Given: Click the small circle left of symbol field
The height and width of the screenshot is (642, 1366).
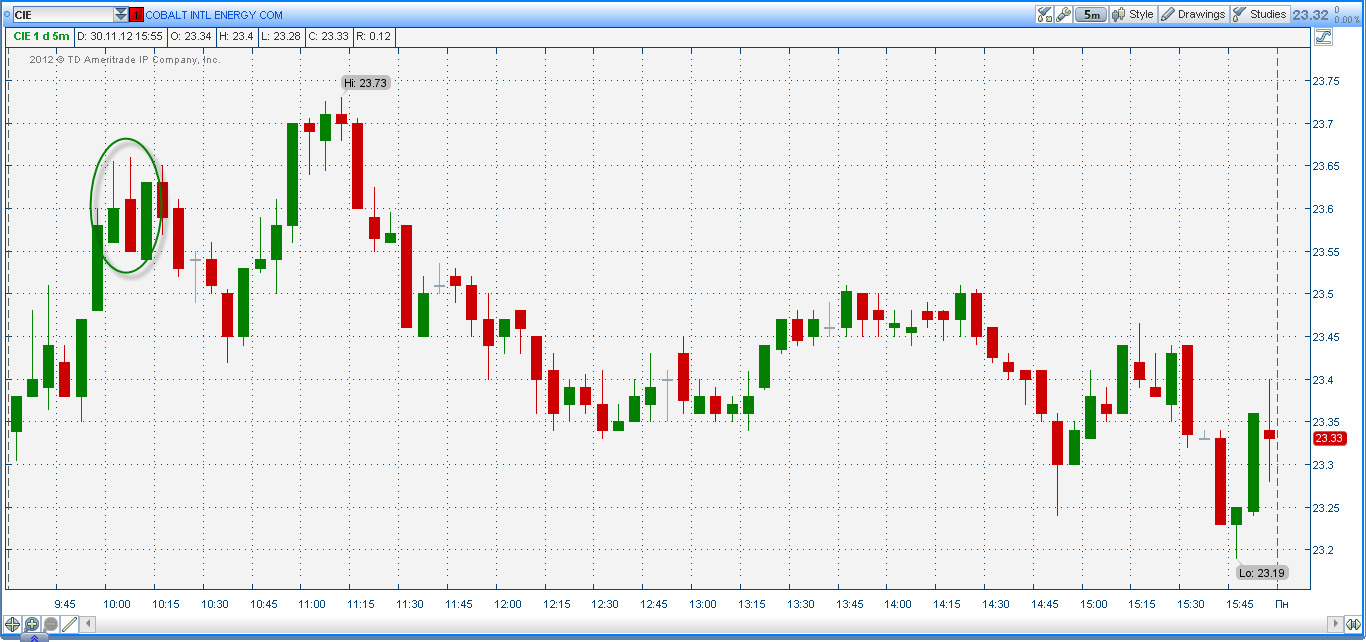Looking at the screenshot, I should pyautogui.click(x=6, y=16).
